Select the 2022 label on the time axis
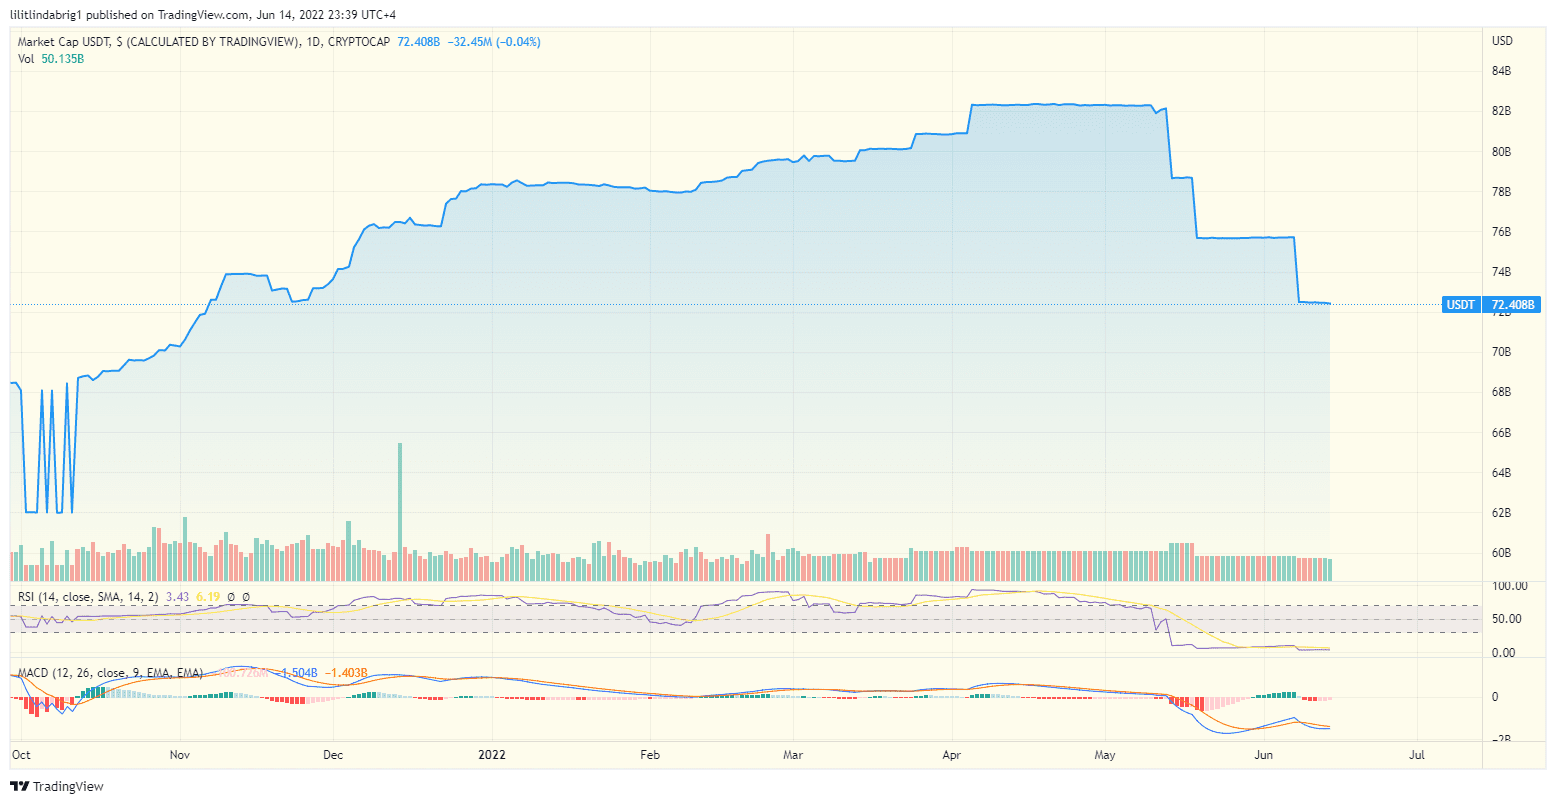This screenshot has width=1556, height=804. tap(492, 755)
